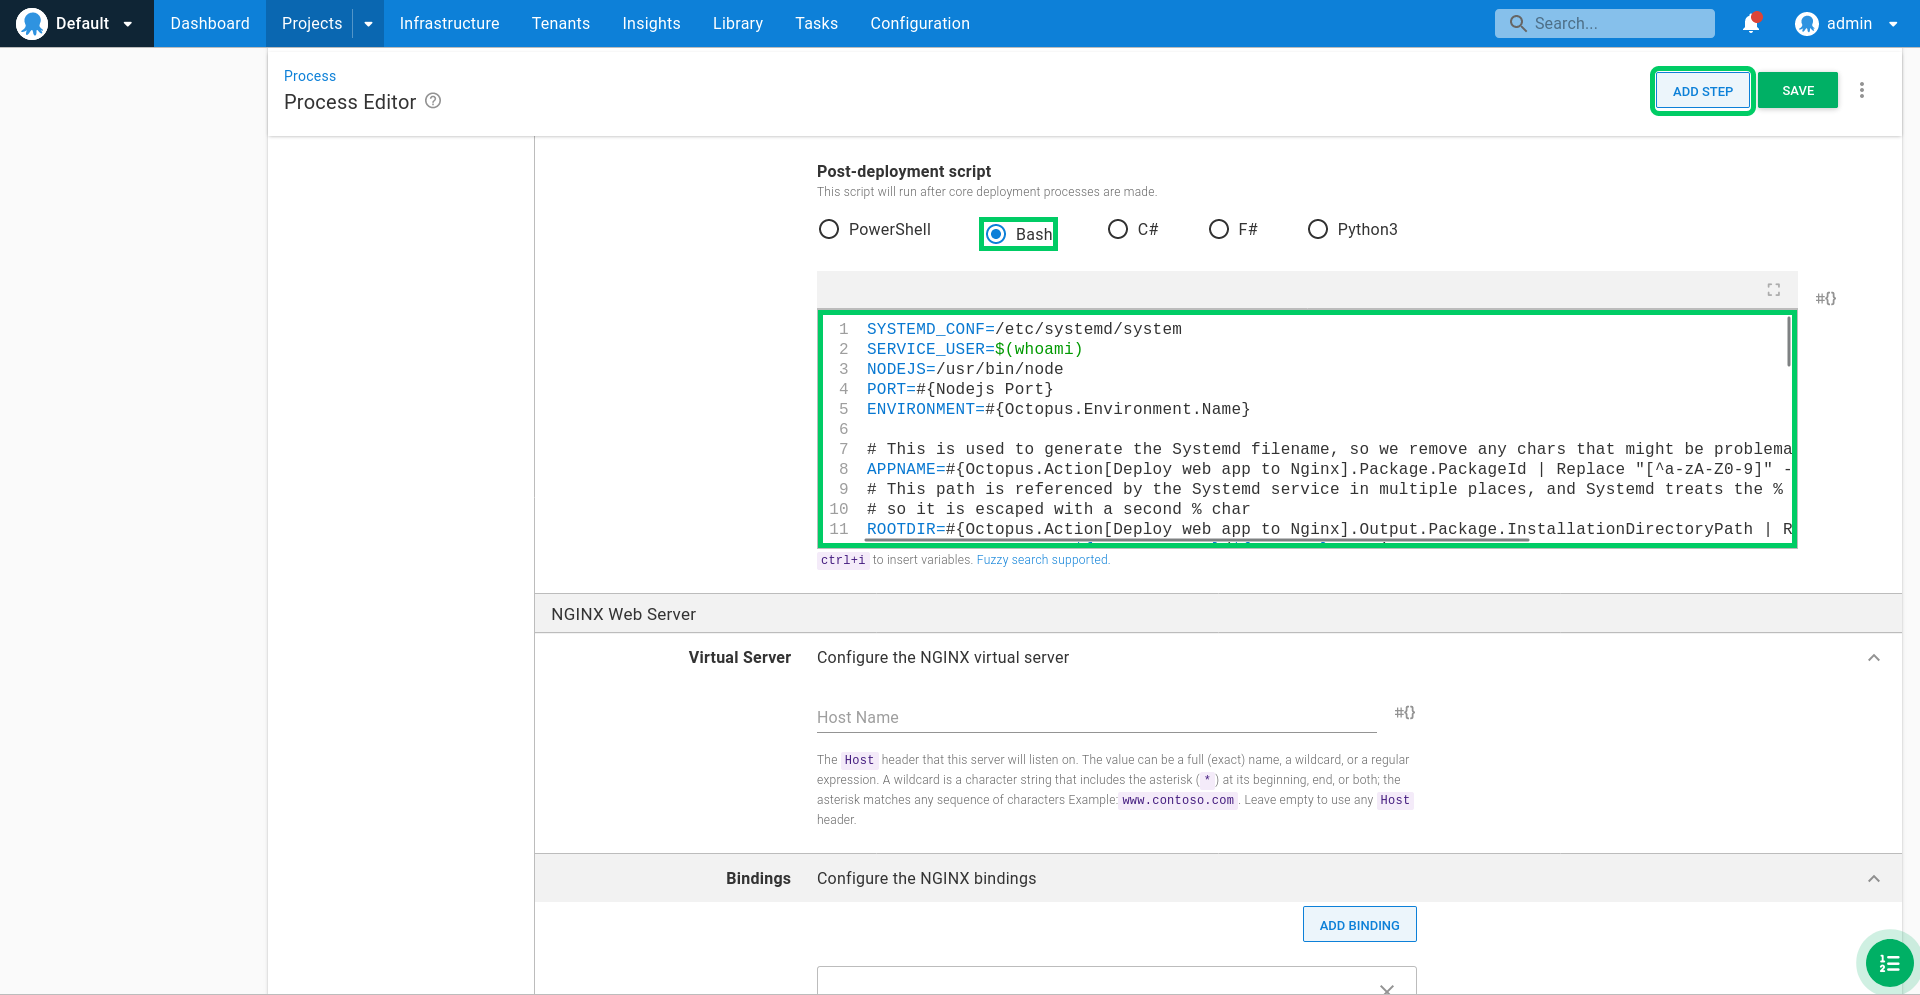Image resolution: width=1920 pixels, height=995 pixels.
Task: Open the Library menu
Action: click(737, 23)
